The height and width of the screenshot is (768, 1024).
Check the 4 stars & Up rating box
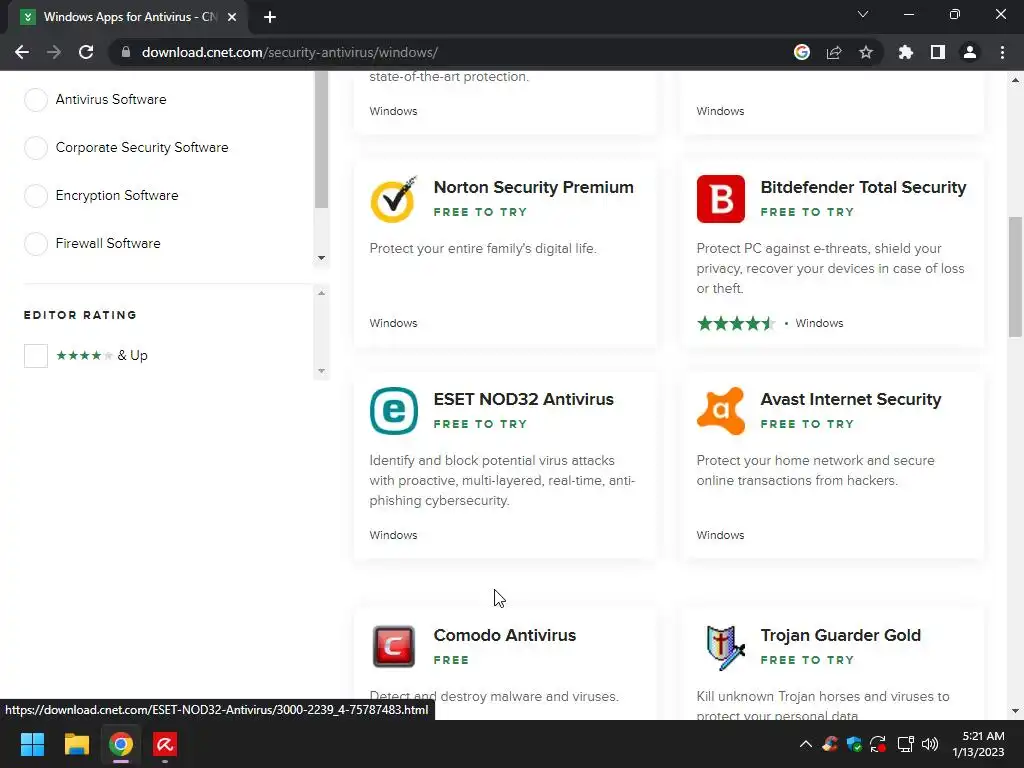coord(36,356)
